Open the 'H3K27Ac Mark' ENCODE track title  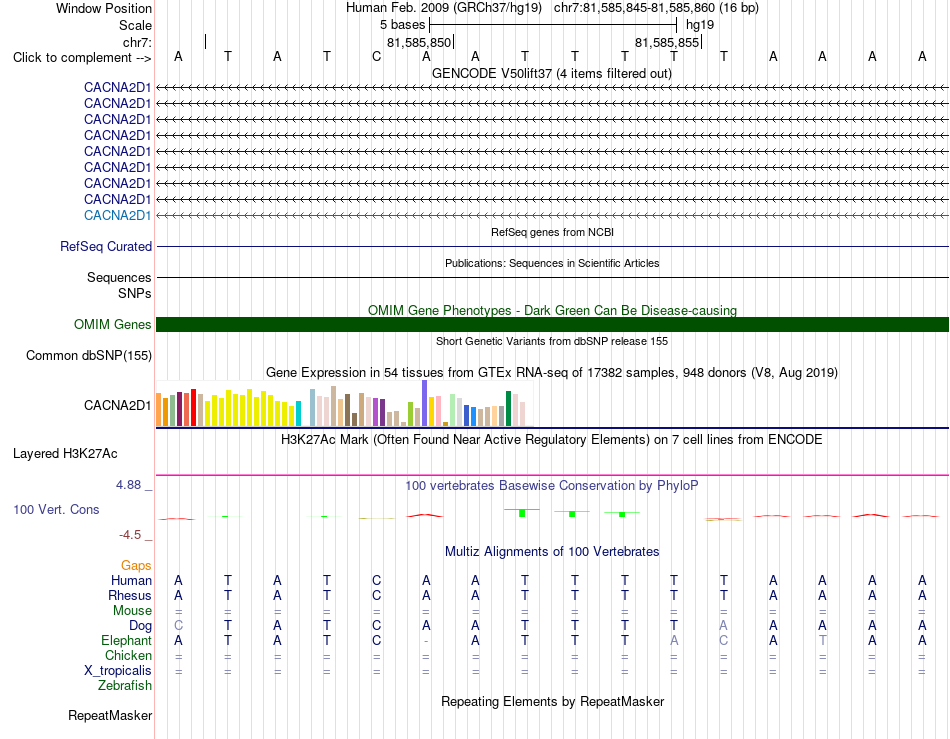tap(552, 440)
